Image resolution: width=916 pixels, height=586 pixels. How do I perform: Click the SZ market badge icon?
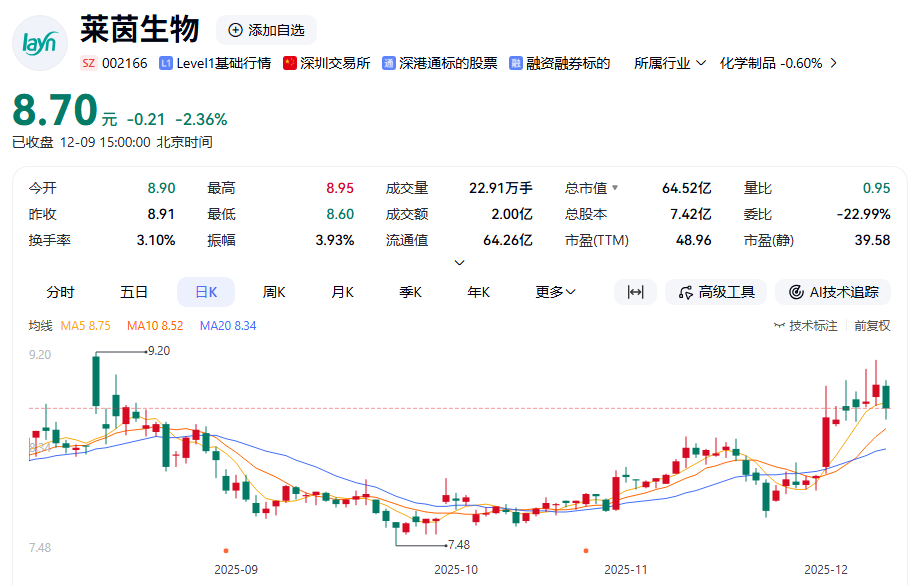coord(88,63)
